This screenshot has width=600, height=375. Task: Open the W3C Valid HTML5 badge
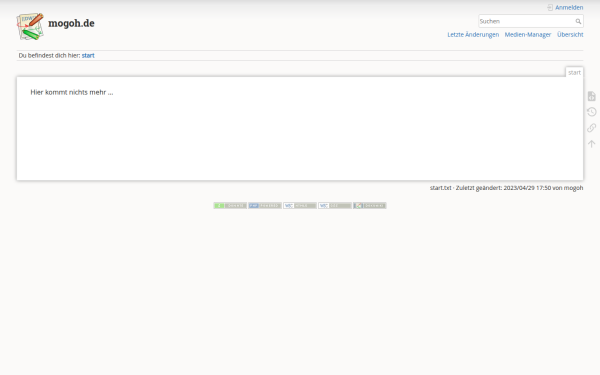(300, 205)
